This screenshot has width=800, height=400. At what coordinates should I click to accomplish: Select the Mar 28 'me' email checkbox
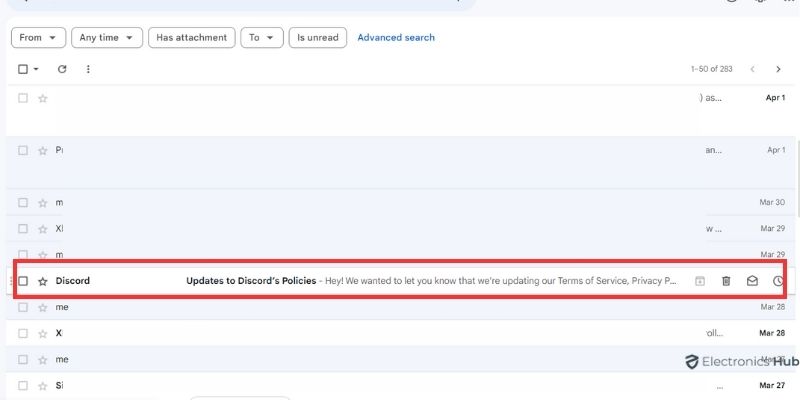click(x=23, y=307)
